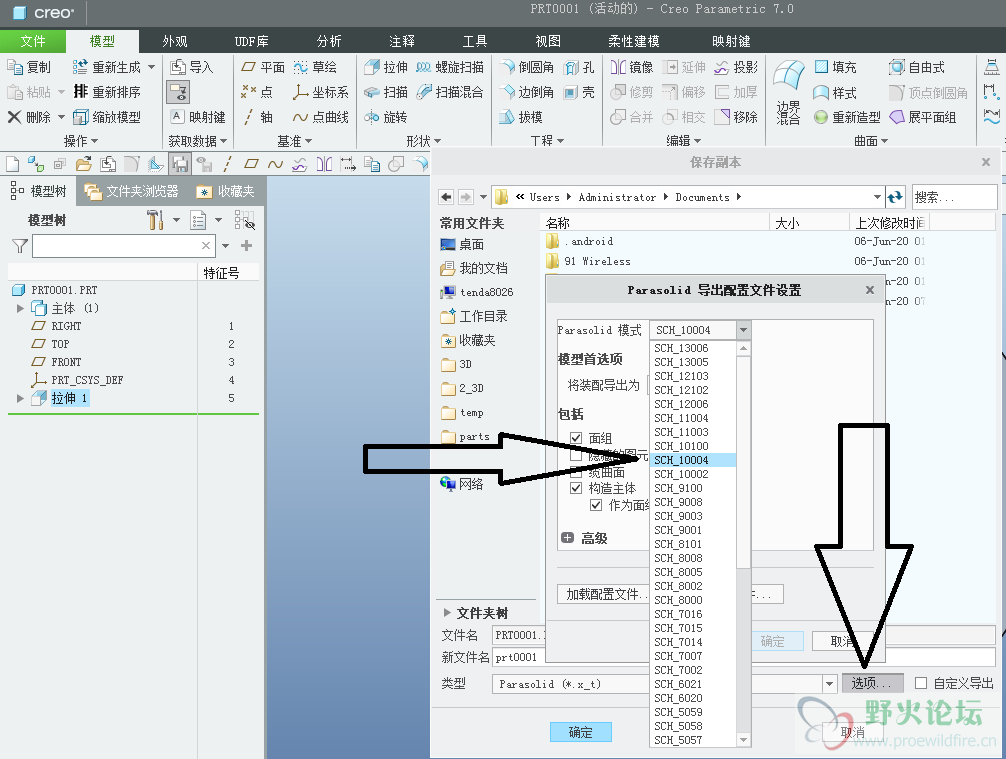Expand the 高级 section

coord(567,538)
